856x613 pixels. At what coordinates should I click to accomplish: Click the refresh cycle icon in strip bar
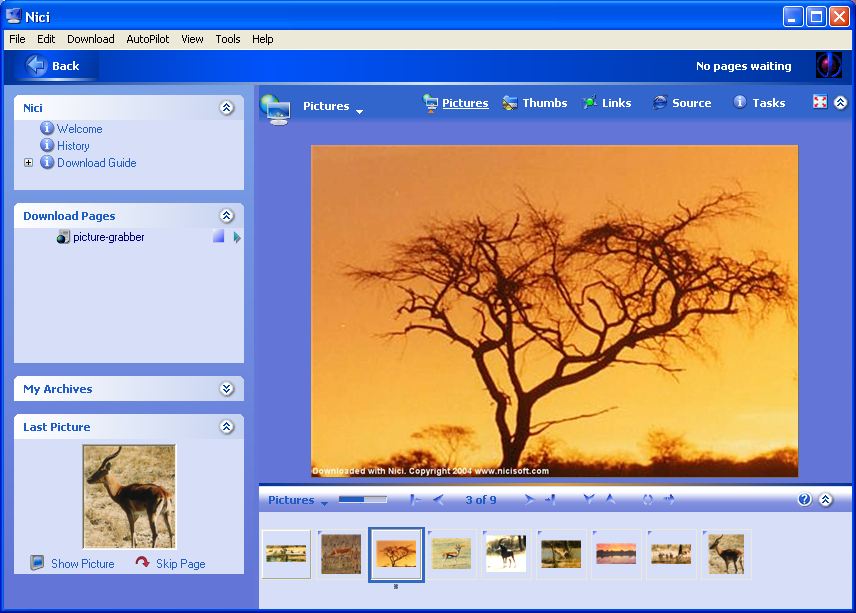coord(647,499)
